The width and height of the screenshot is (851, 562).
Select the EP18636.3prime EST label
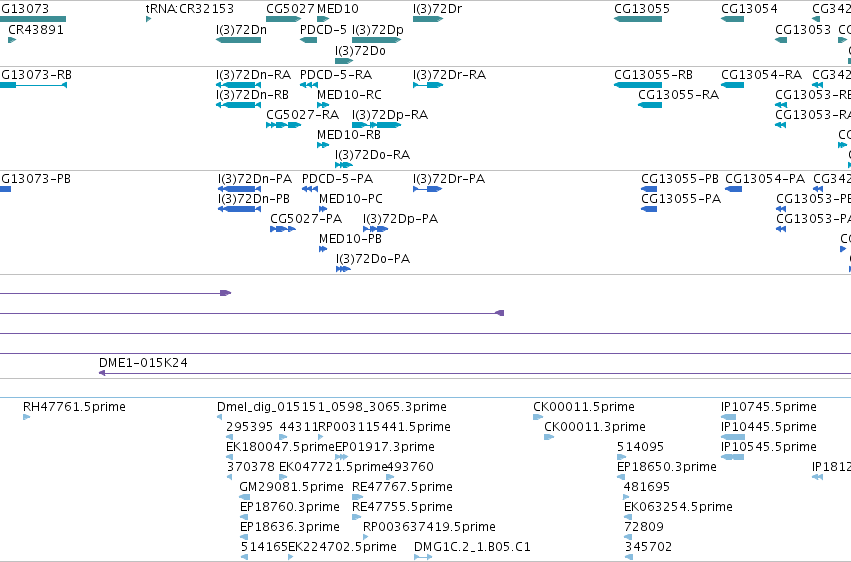290,527
